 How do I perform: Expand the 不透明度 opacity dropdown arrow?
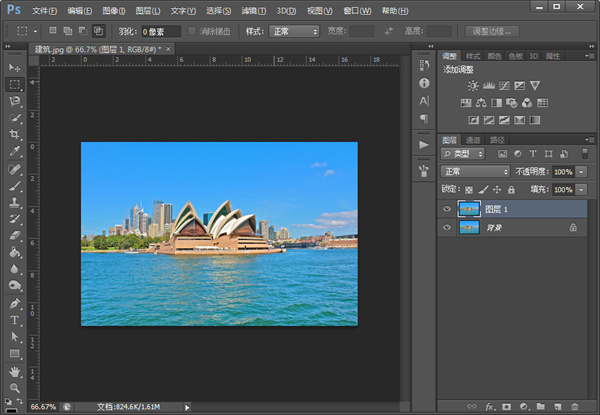(583, 172)
